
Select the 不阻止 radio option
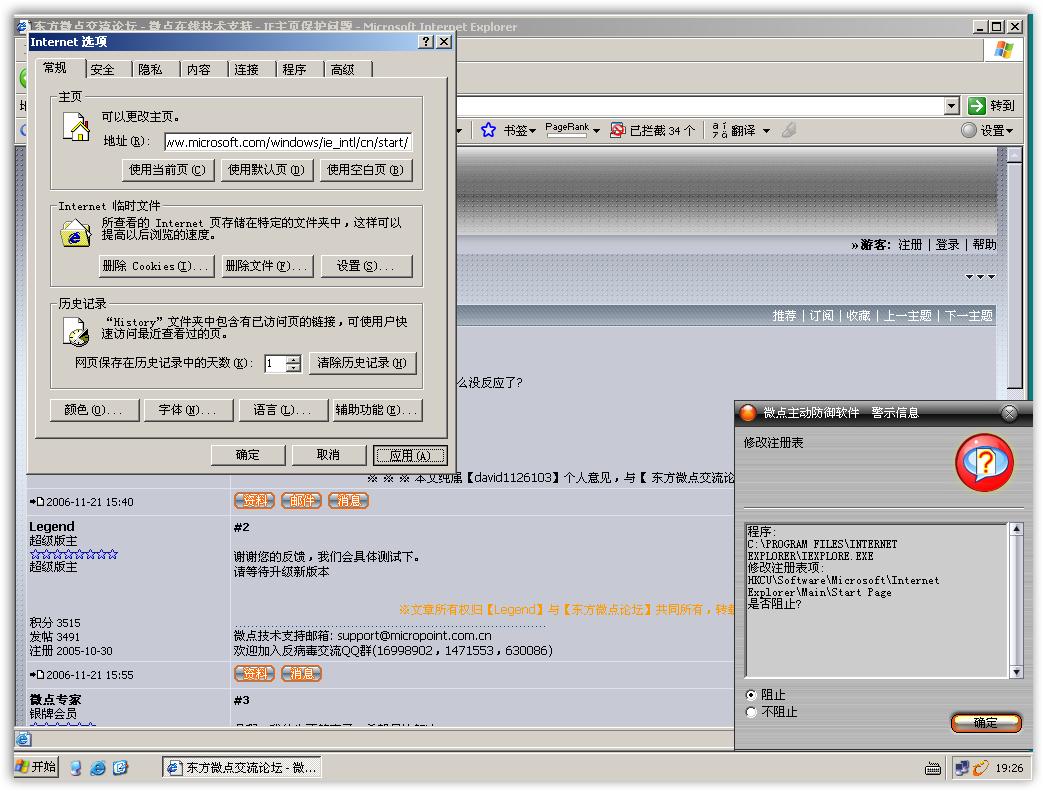(751, 712)
